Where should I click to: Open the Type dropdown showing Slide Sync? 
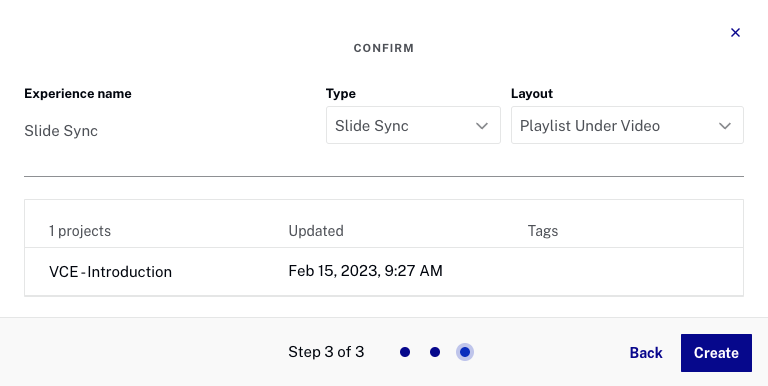click(413, 125)
